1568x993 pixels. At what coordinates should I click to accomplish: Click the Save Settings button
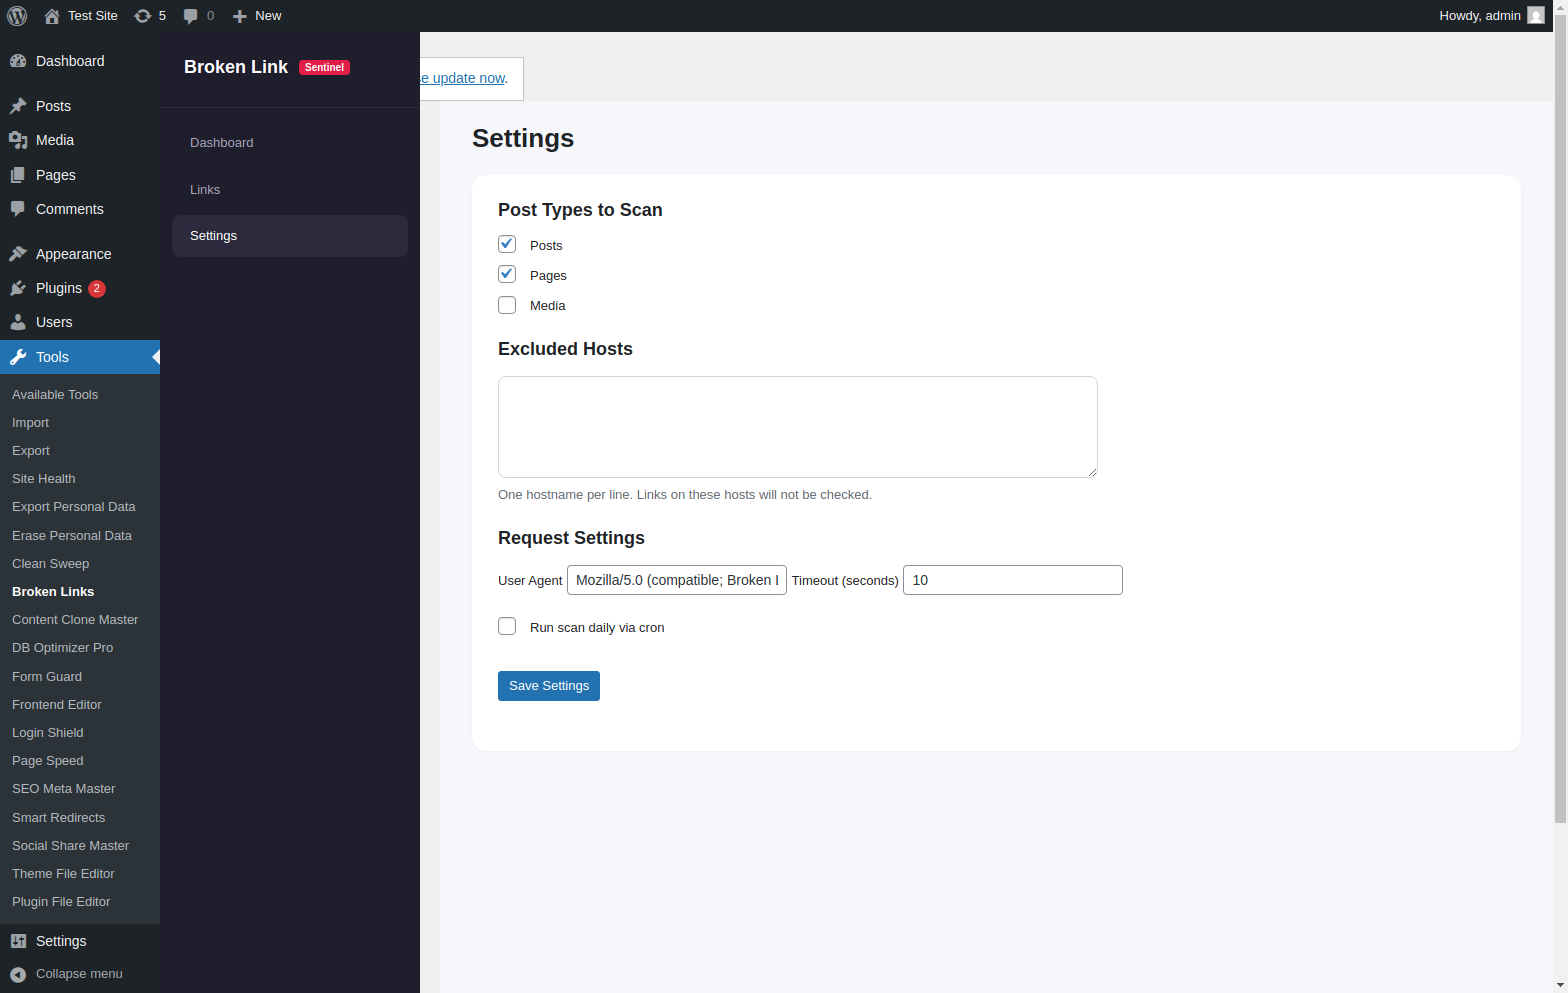549,686
